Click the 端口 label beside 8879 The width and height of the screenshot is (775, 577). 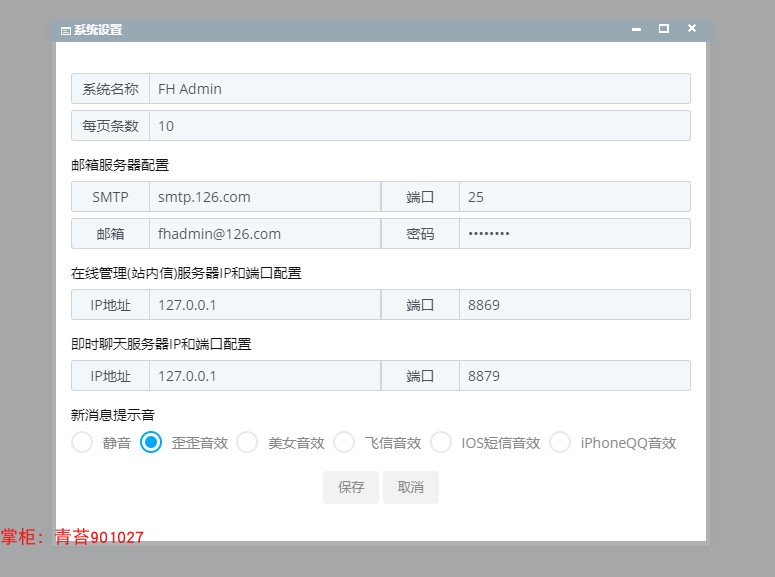tap(420, 376)
